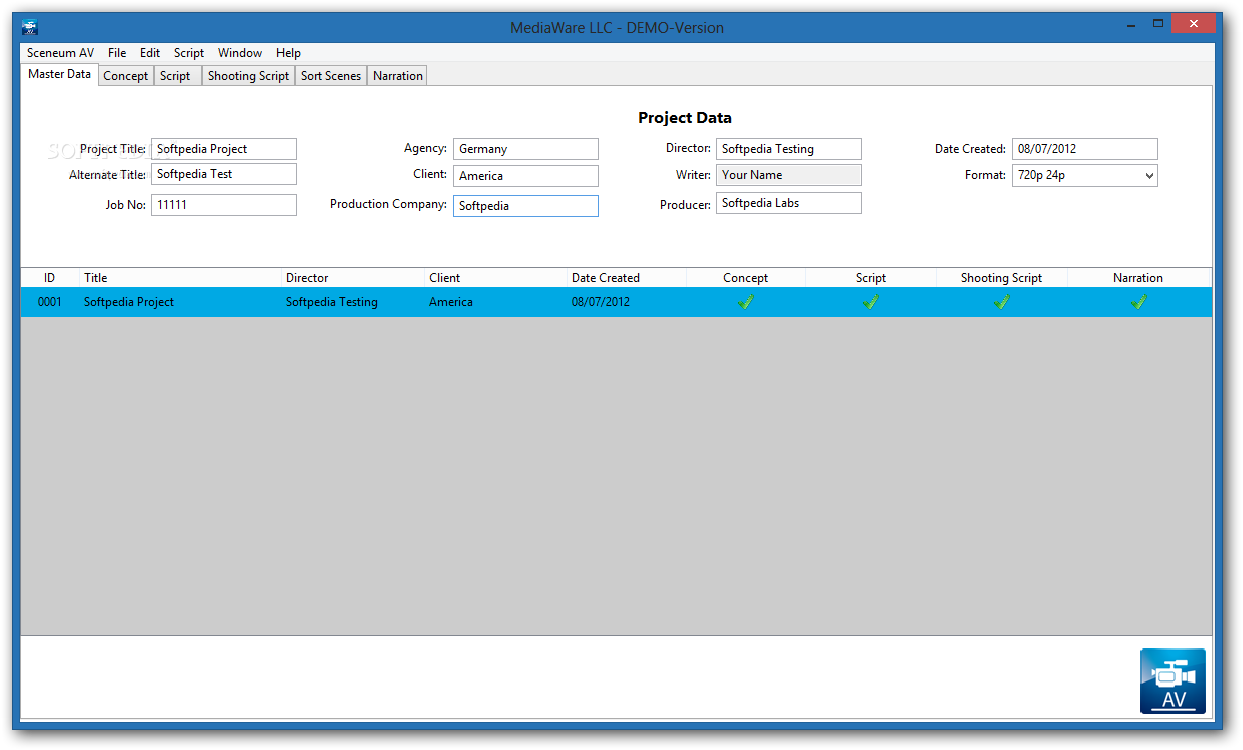
Task: Minimize the MediaWare window
Action: point(1129,24)
